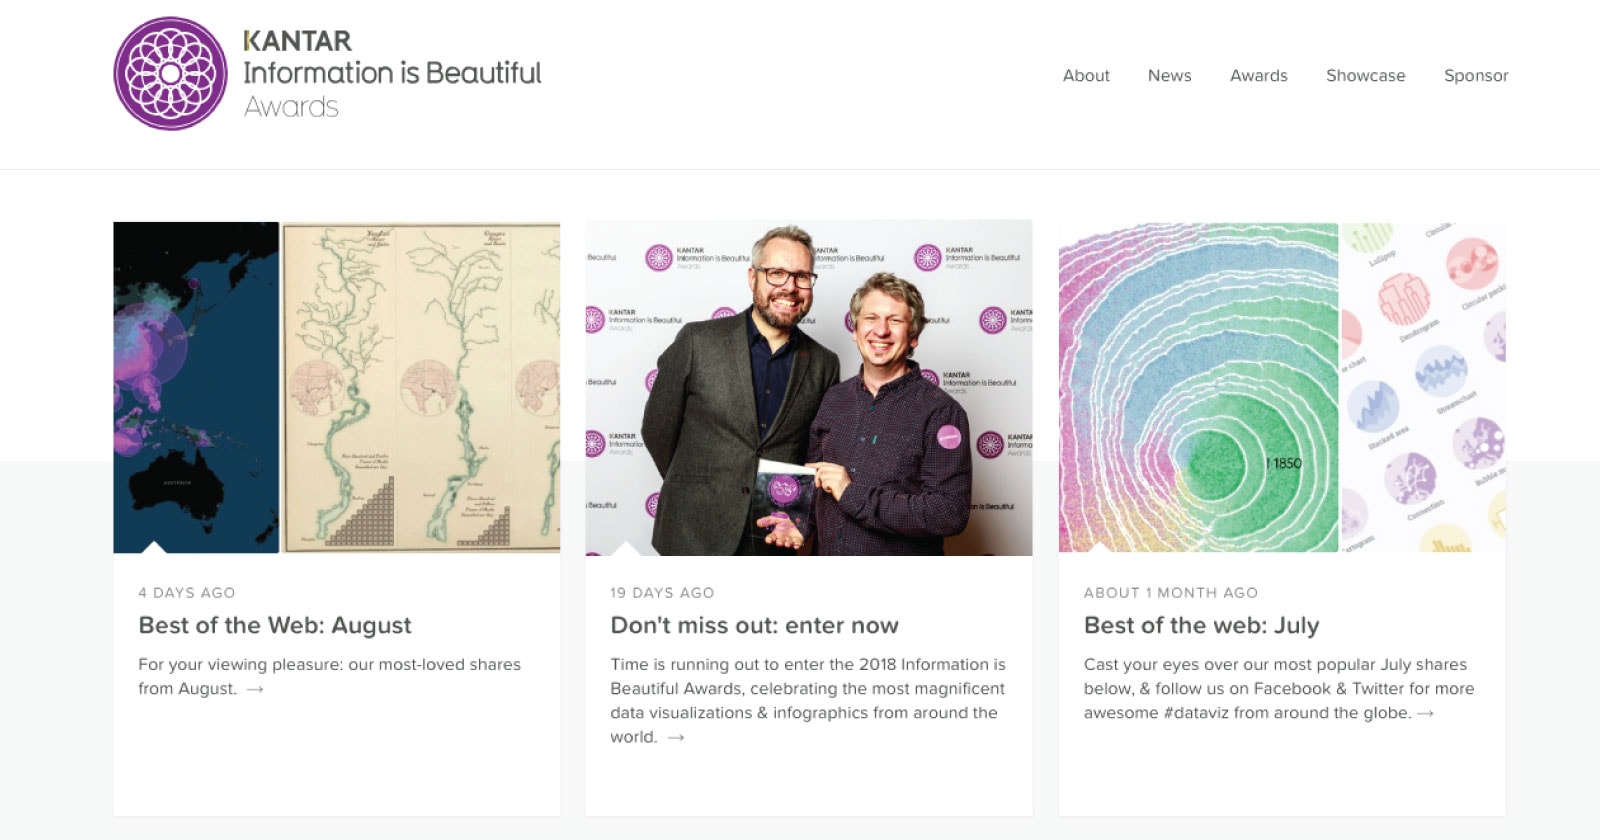
Task: Select the purple mandala logo icon
Action: [170, 72]
